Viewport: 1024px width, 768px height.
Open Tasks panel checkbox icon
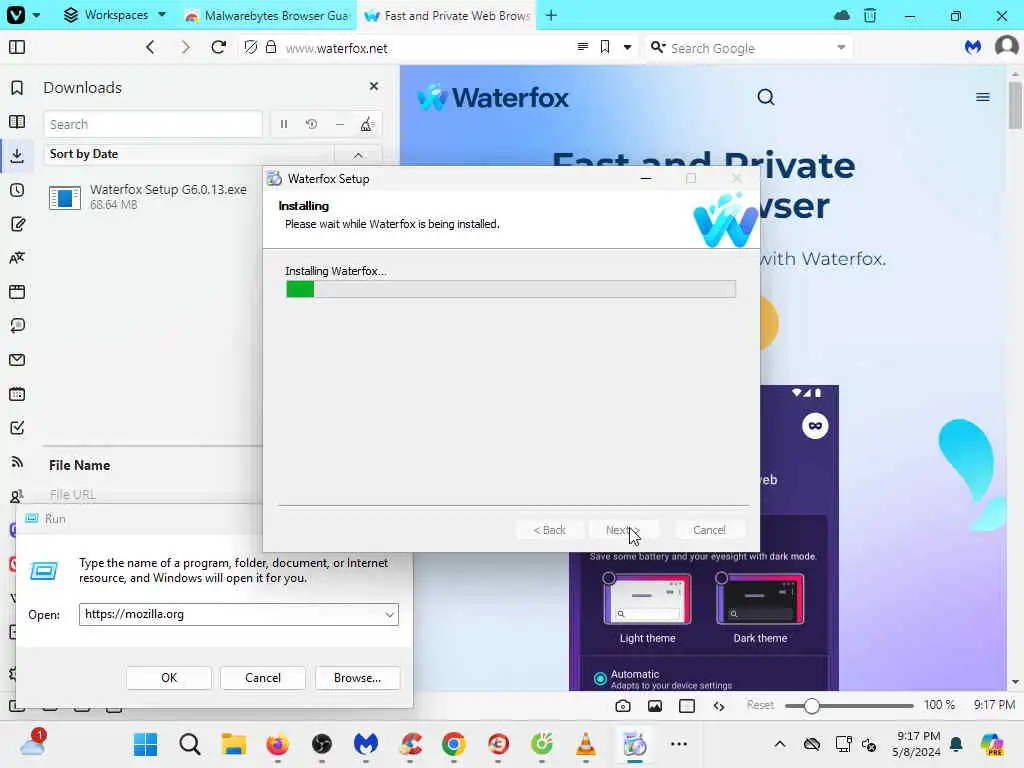point(17,428)
